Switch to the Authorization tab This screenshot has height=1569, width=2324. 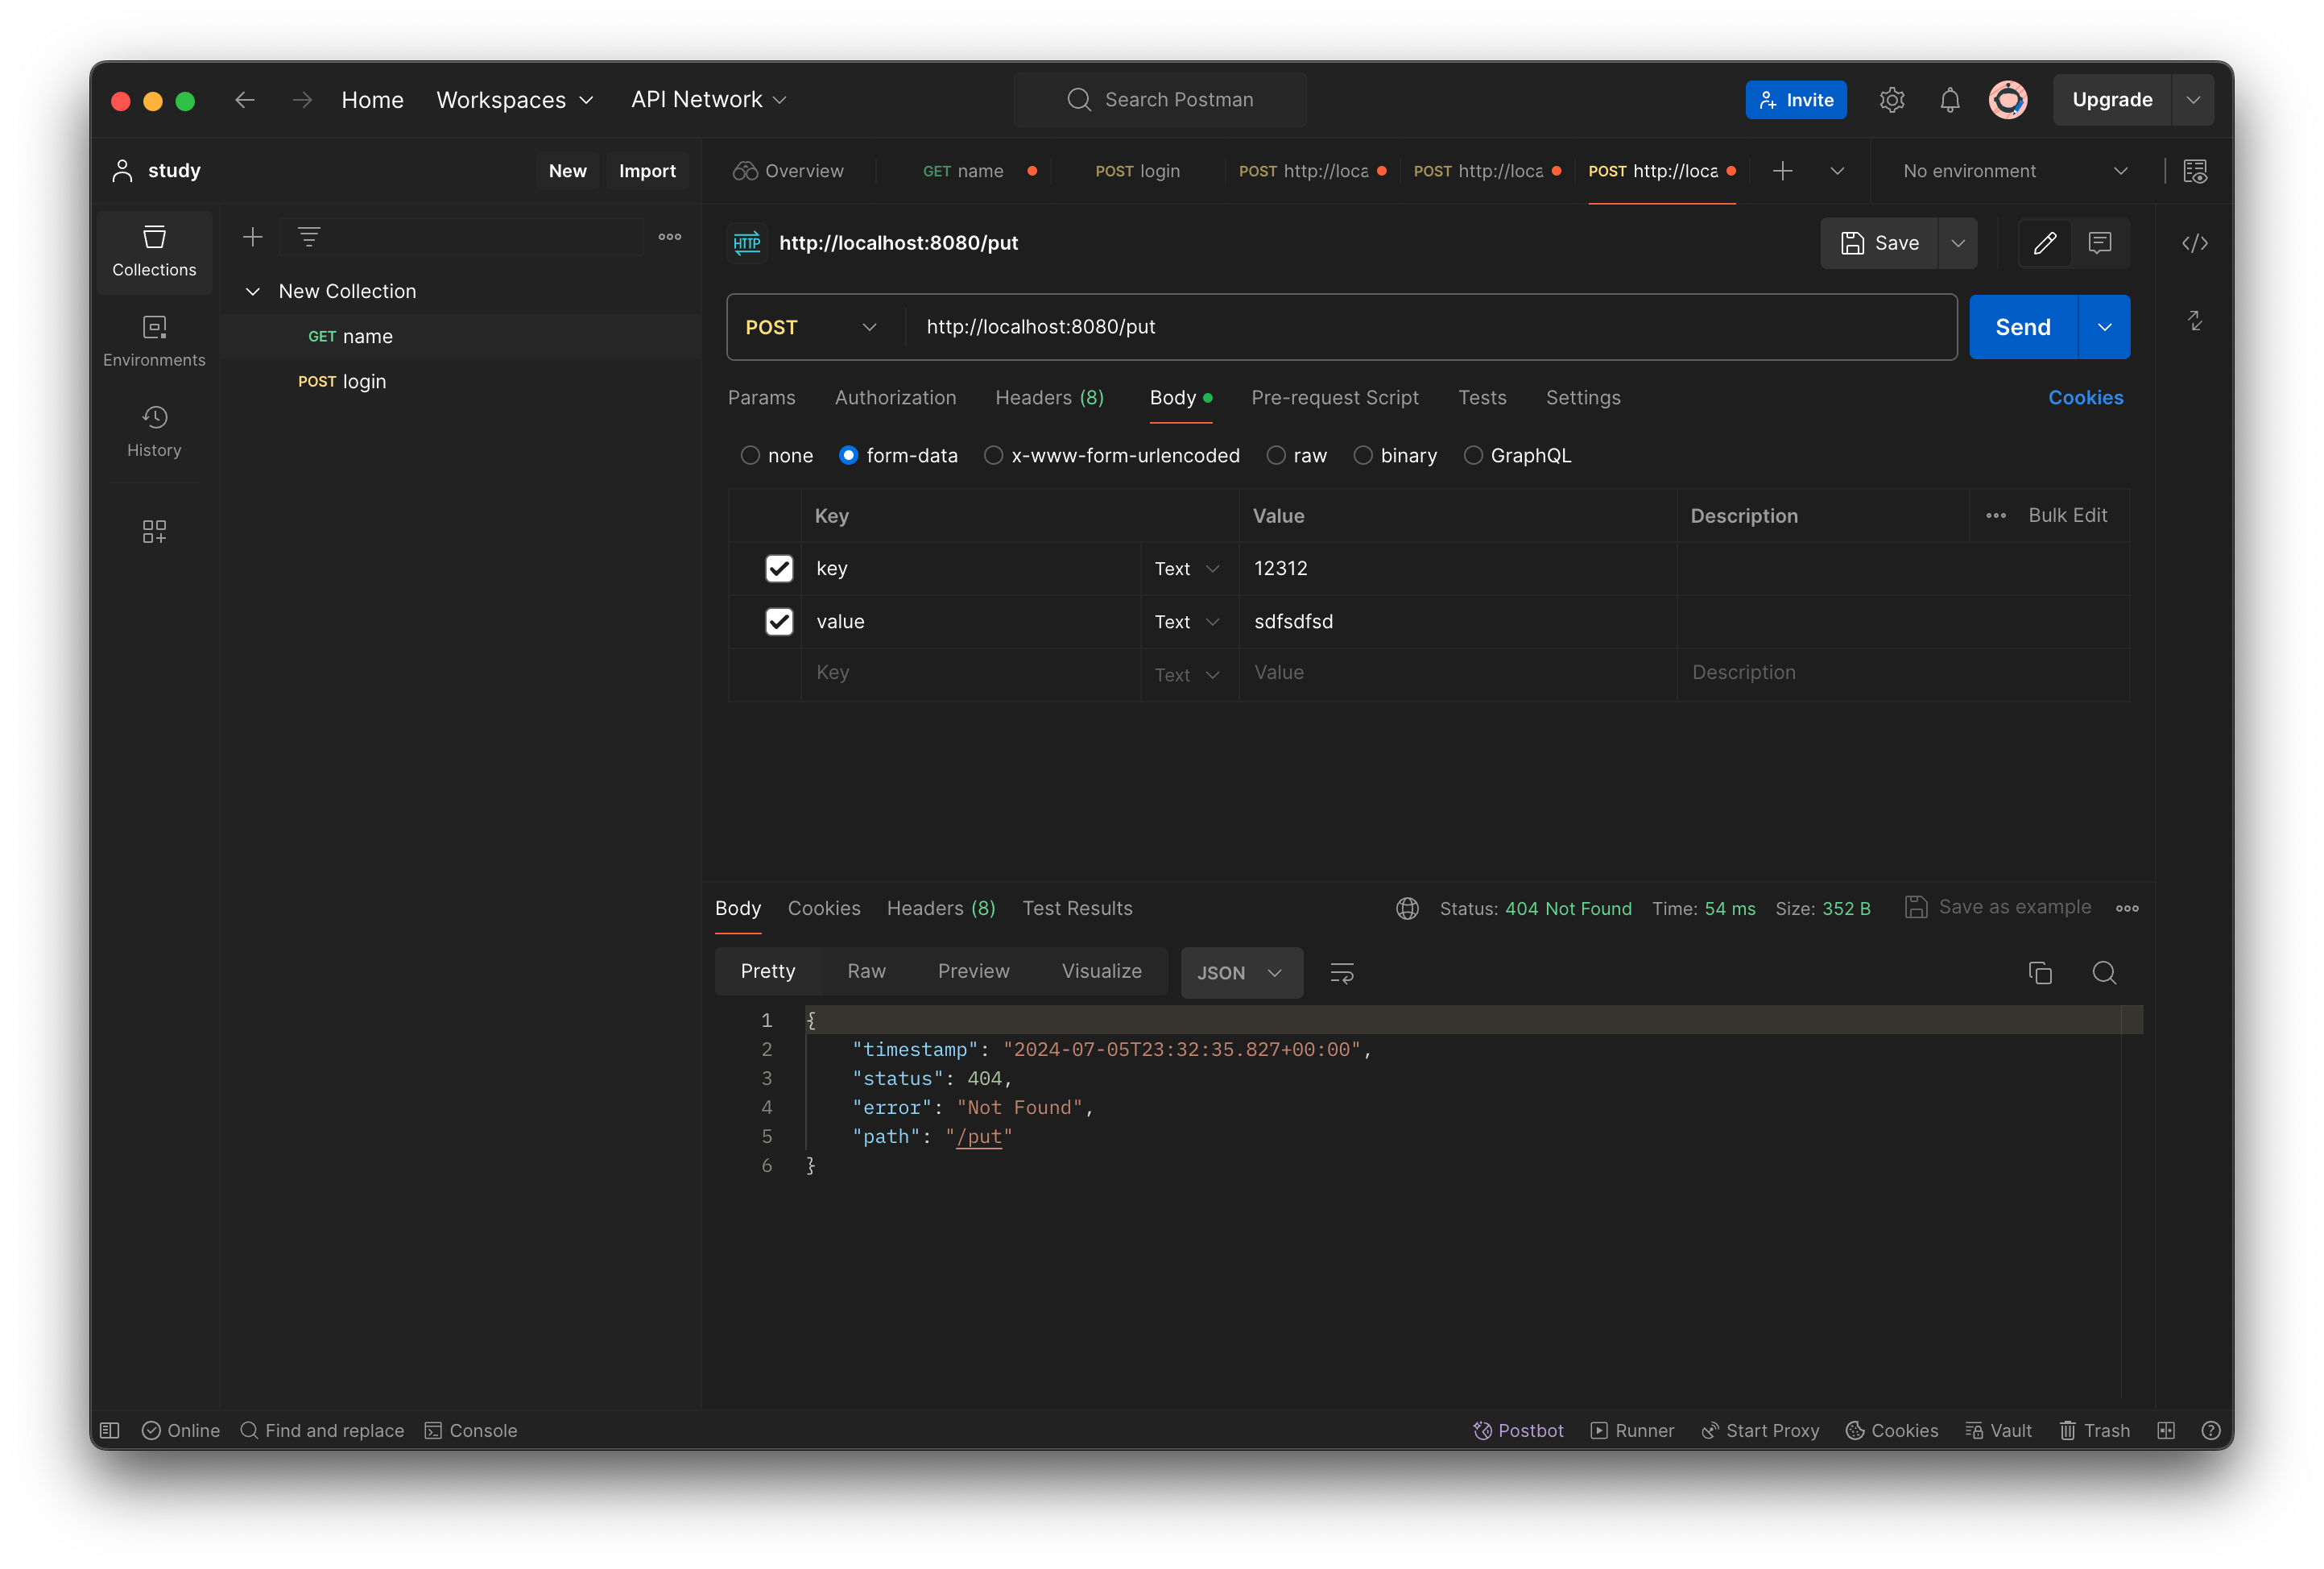click(x=895, y=398)
